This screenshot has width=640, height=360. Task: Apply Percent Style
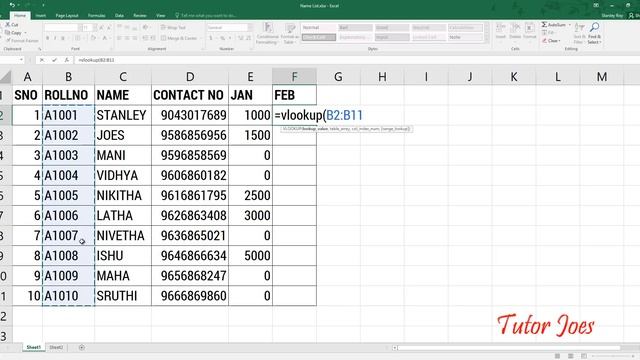point(223,38)
